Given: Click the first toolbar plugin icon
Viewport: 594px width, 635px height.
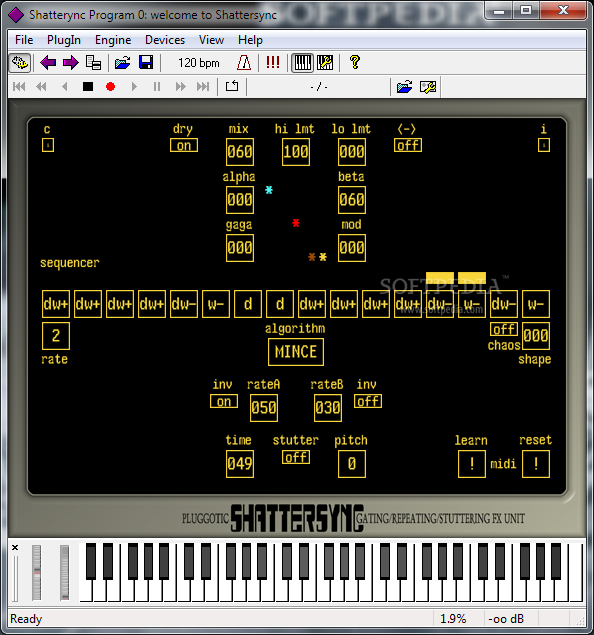Looking at the screenshot, I should [20, 63].
